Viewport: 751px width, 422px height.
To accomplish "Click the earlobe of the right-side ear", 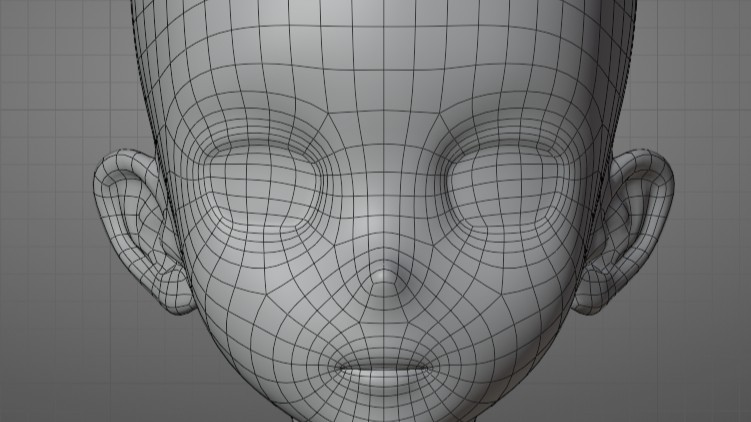I will click(592, 293).
